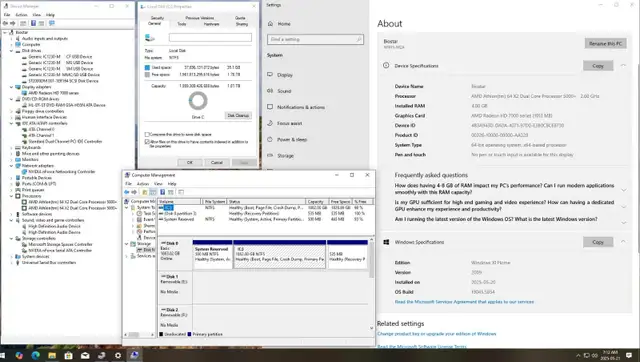Click Forward arrow in Device Manager toolbar

[13, 23]
